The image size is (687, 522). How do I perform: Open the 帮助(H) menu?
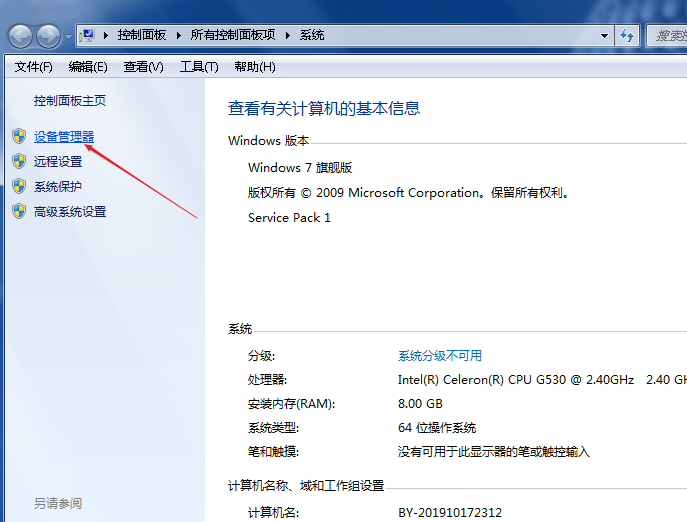click(x=255, y=67)
